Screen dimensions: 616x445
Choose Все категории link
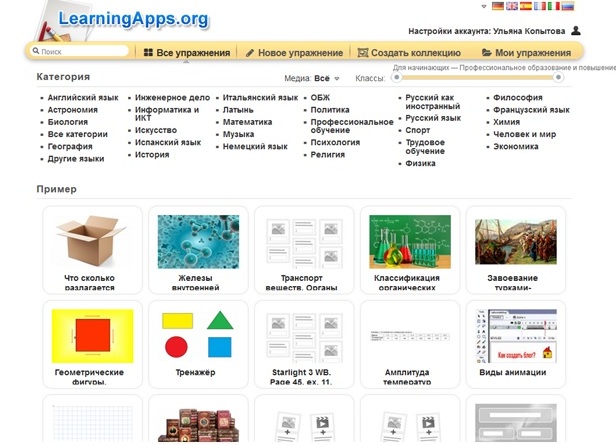(x=77, y=134)
